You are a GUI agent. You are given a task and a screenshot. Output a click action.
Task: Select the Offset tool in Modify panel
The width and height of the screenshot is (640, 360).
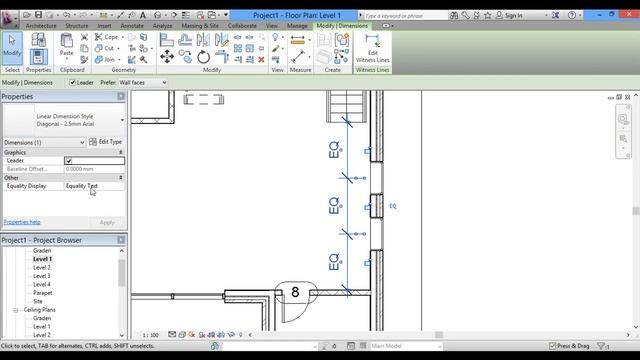click(x=185, y=40)
